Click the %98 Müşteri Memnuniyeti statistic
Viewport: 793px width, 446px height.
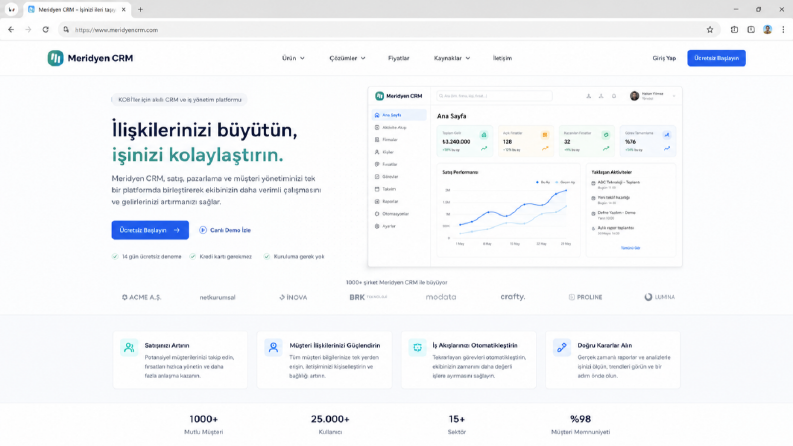[x=581, y=425]
